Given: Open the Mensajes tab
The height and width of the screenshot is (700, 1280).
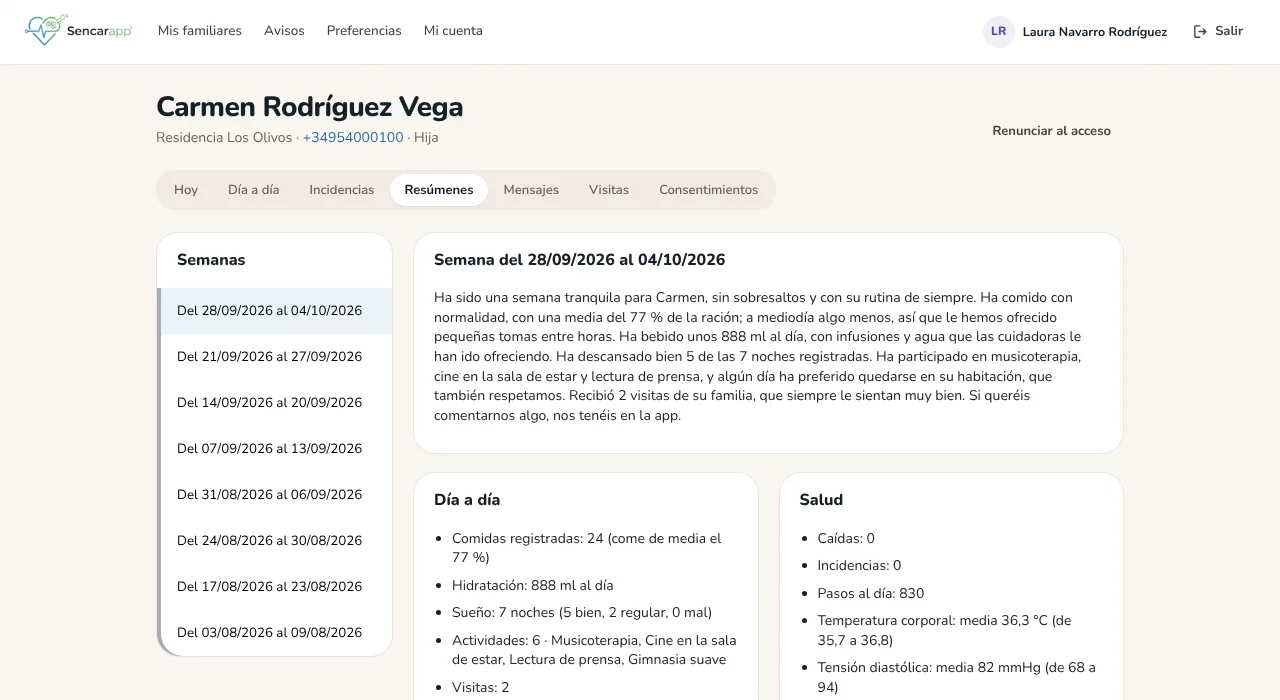Looking at the screenshot, I should pyautogui.click(x=531, y=190).
